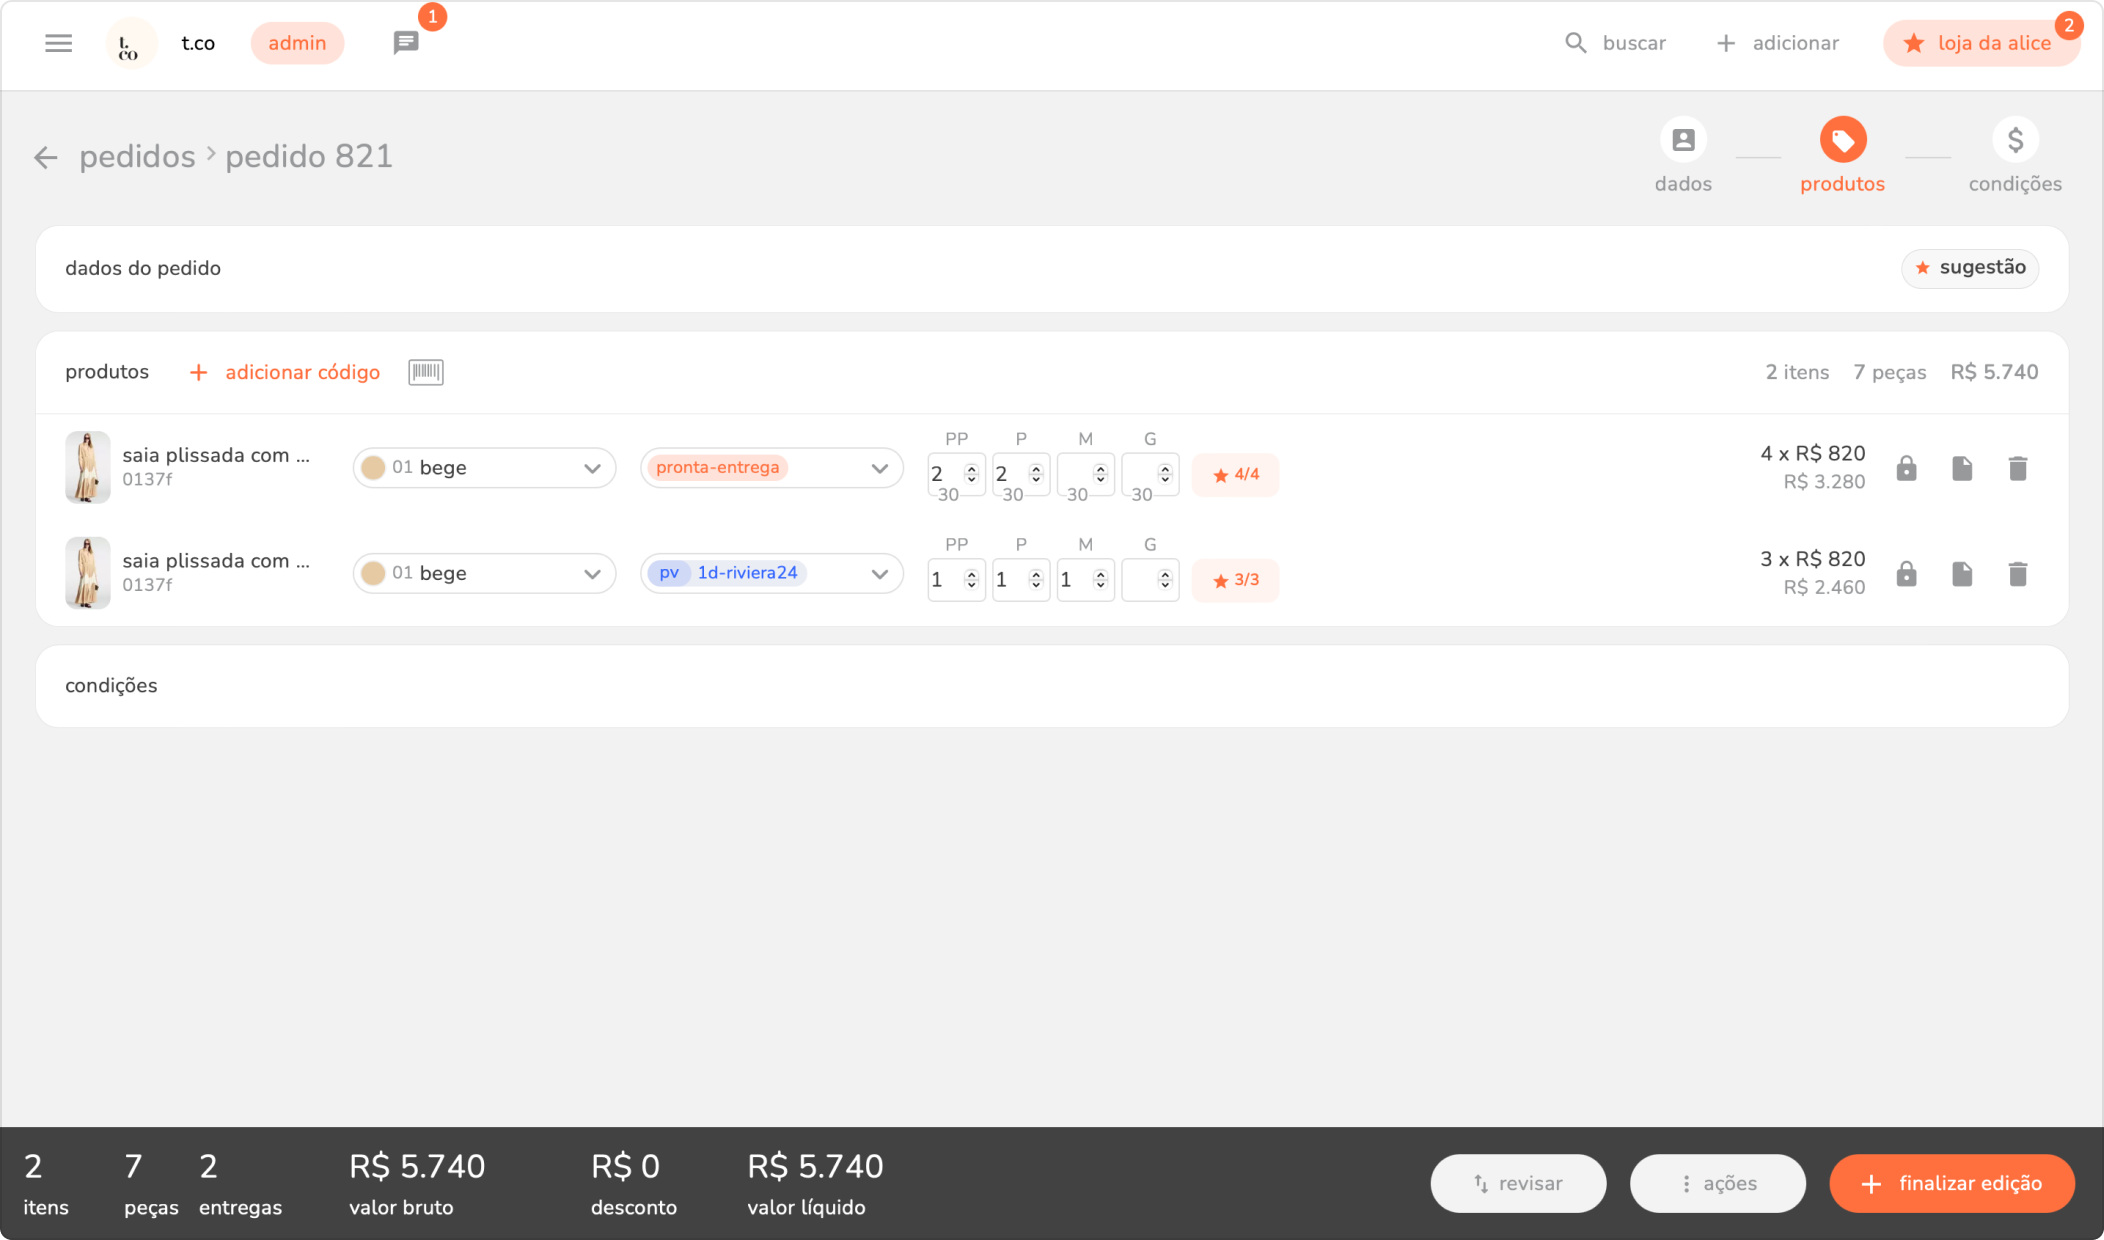Expand the first 01 bege color dropdown
Viewport: 2104px width, 1240px height.
(x=484, y=468)
